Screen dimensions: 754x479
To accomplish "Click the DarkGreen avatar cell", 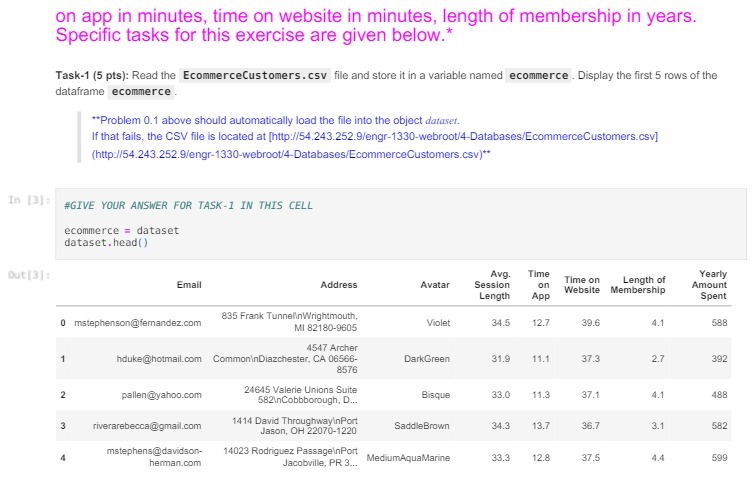I will click(427, 359).
